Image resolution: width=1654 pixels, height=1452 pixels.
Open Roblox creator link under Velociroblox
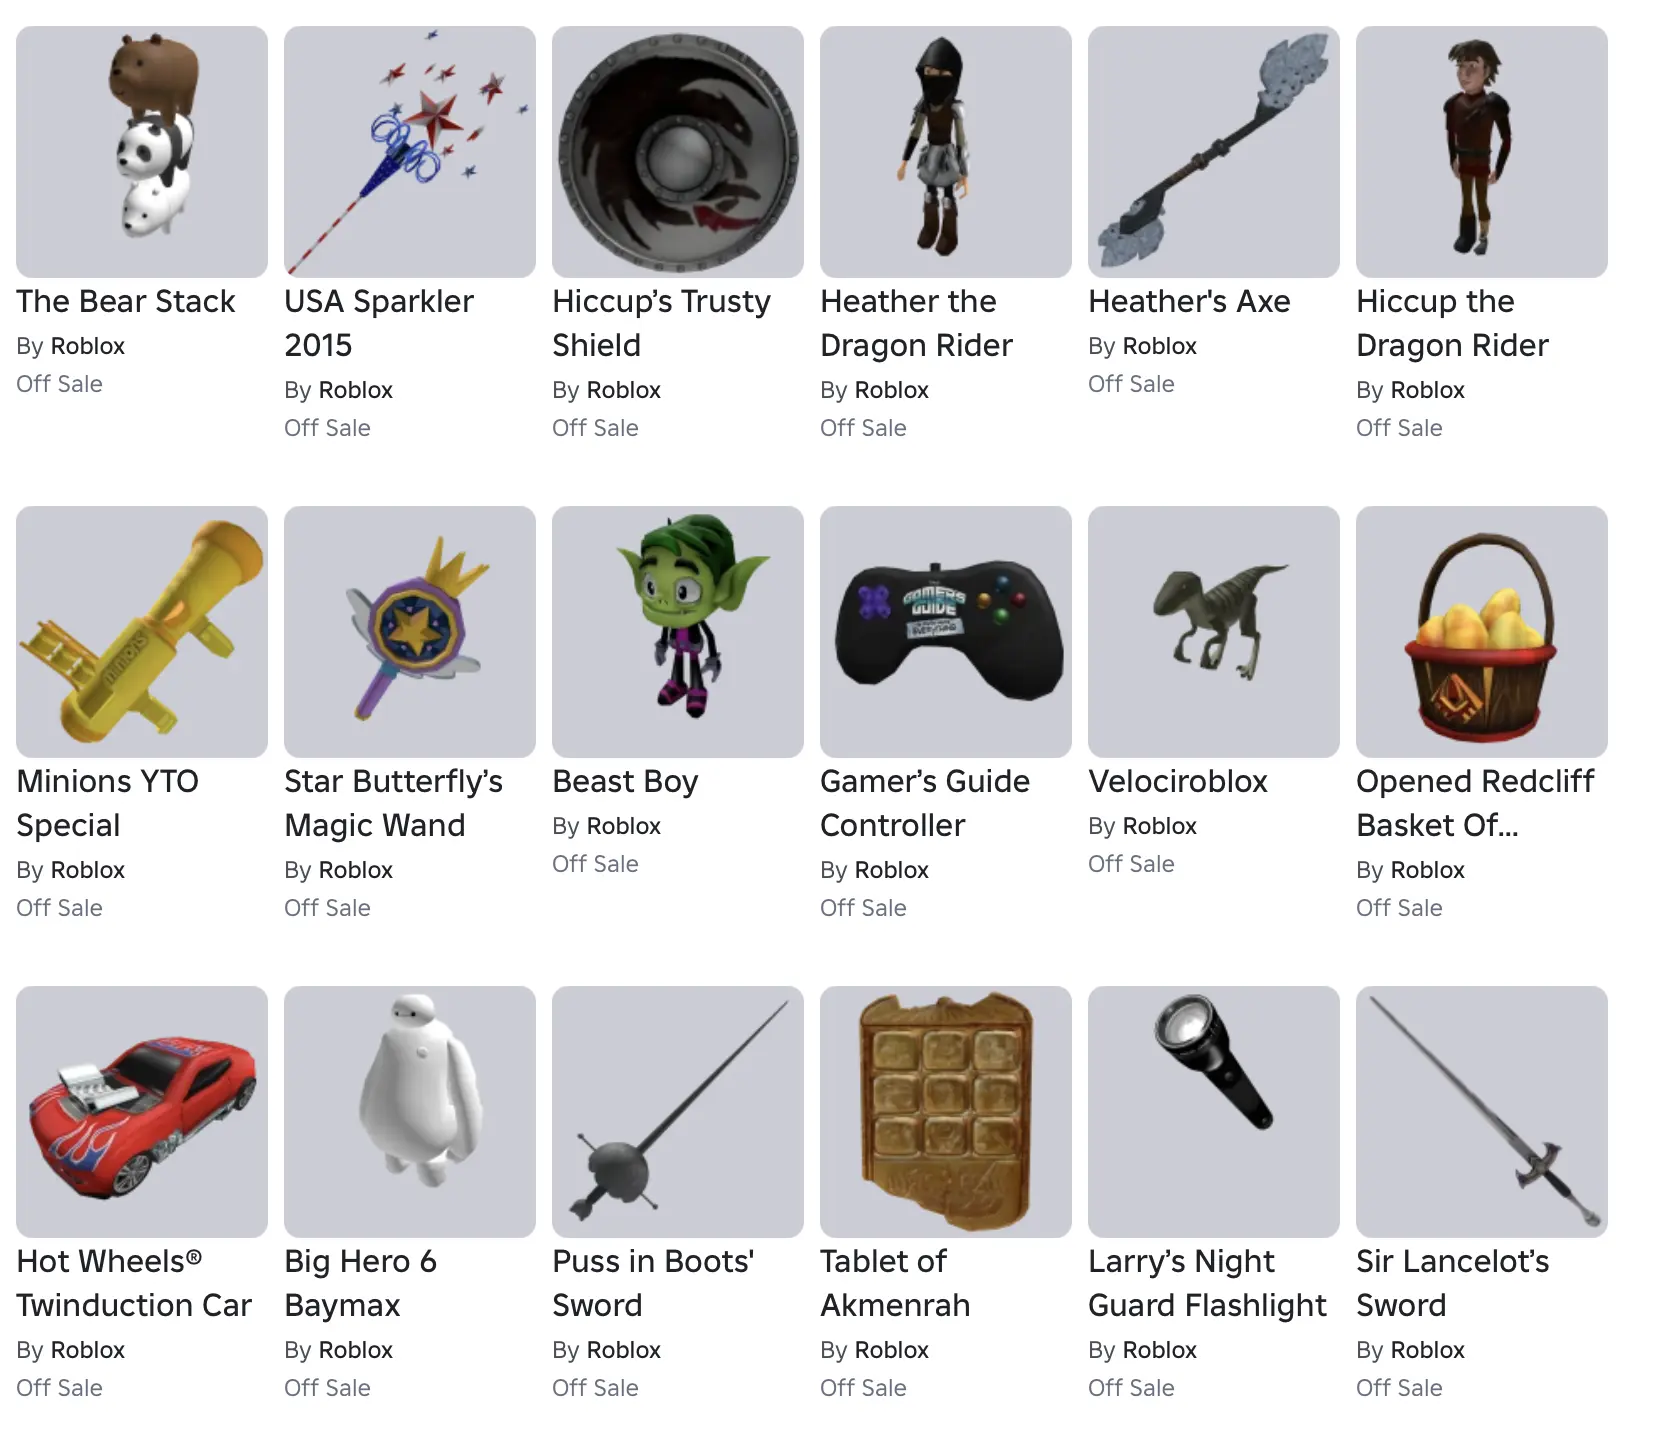(1160, 826)
